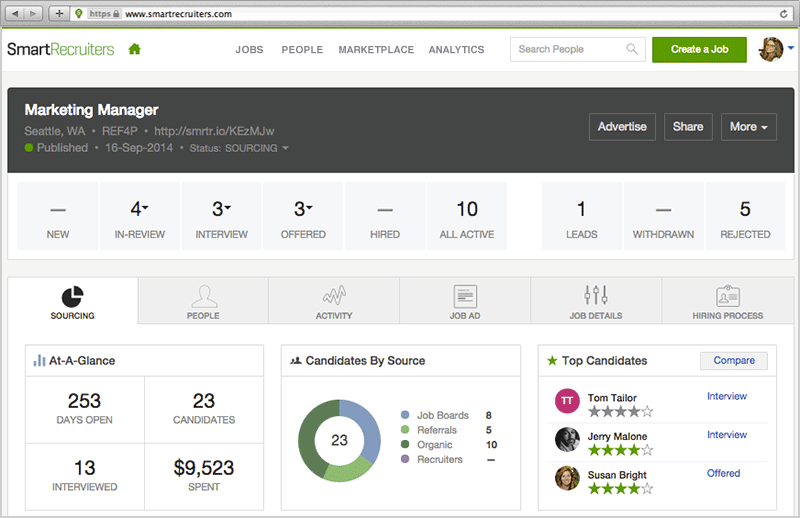
Task: Expand the IN-REVIEW count dropdown
Action: [x=146, y=207]
